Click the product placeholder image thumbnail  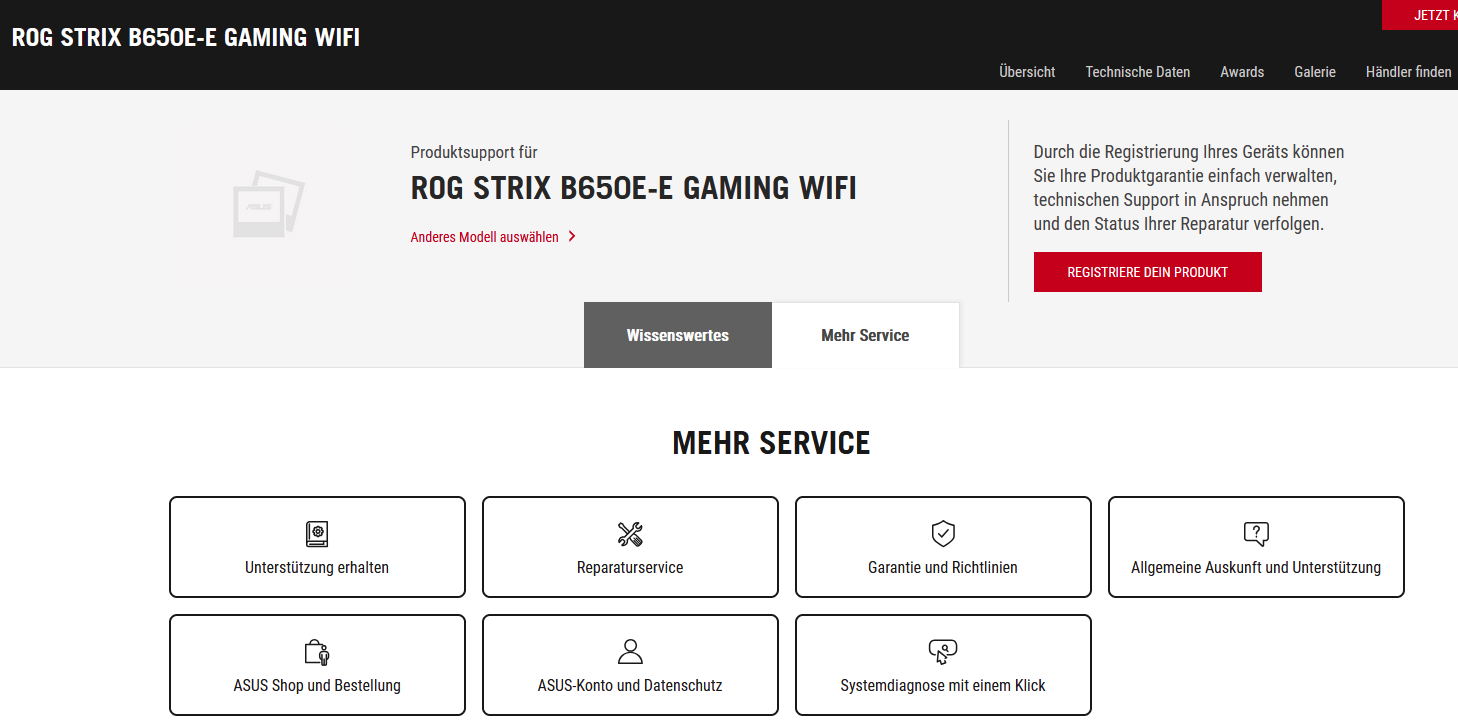tap(268, 204)
